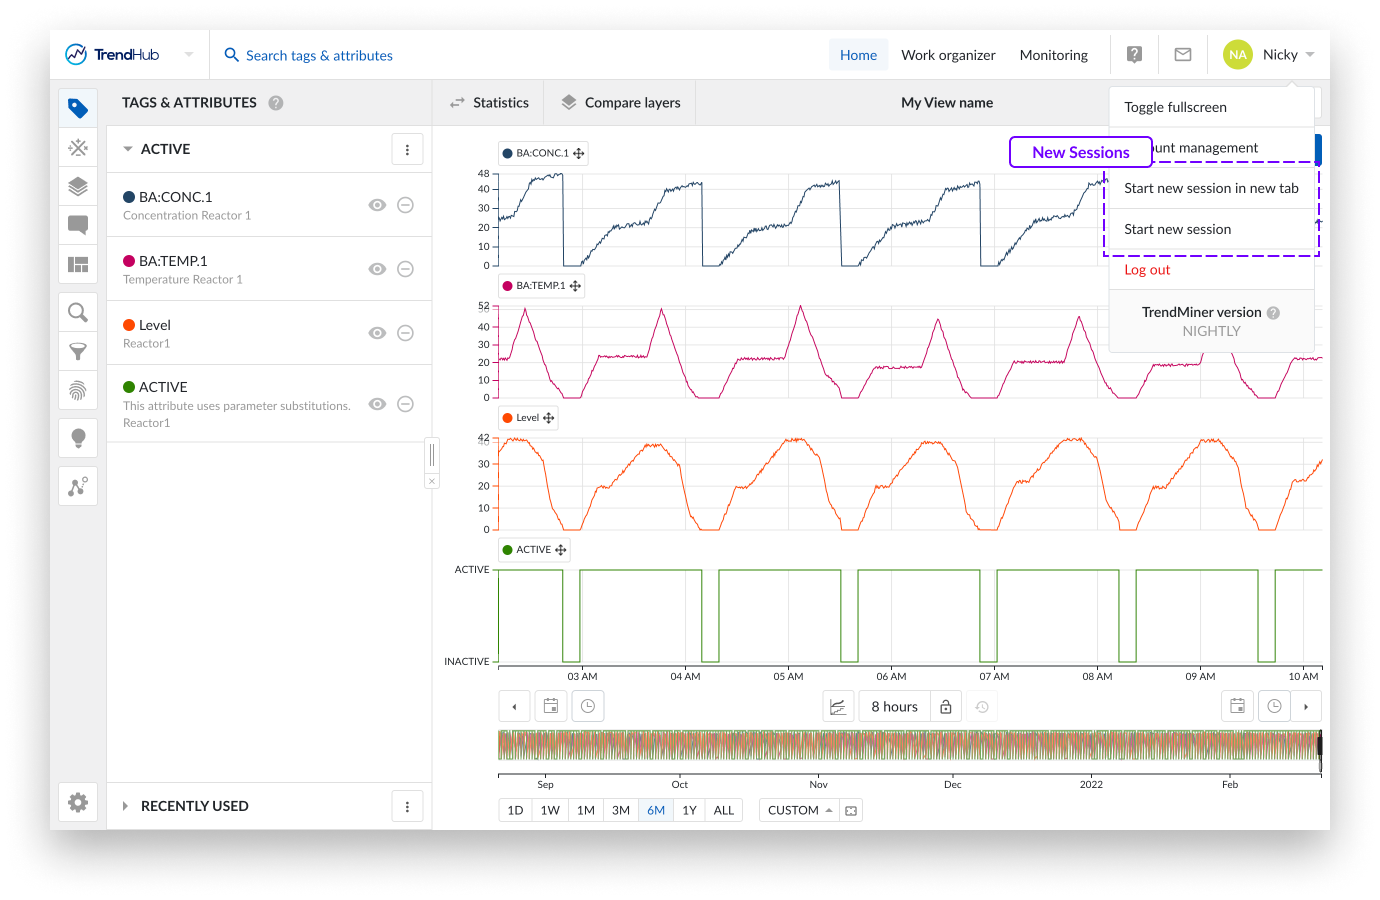Select Start new session in new tab
Image resolution: width=1380 pixels, height=900 pixels.
pos(1211,188)
